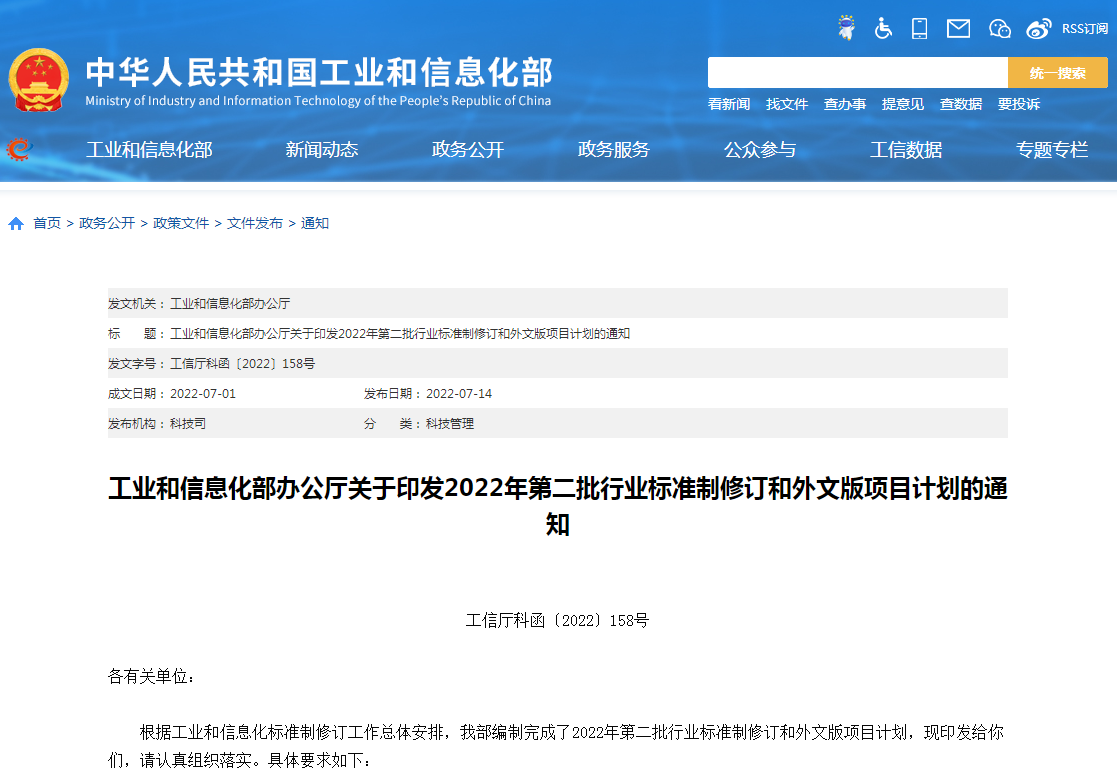This screenshot has width=1117, height=777.
Task: Open the Weibo sharing icon
Action: 1039,29
